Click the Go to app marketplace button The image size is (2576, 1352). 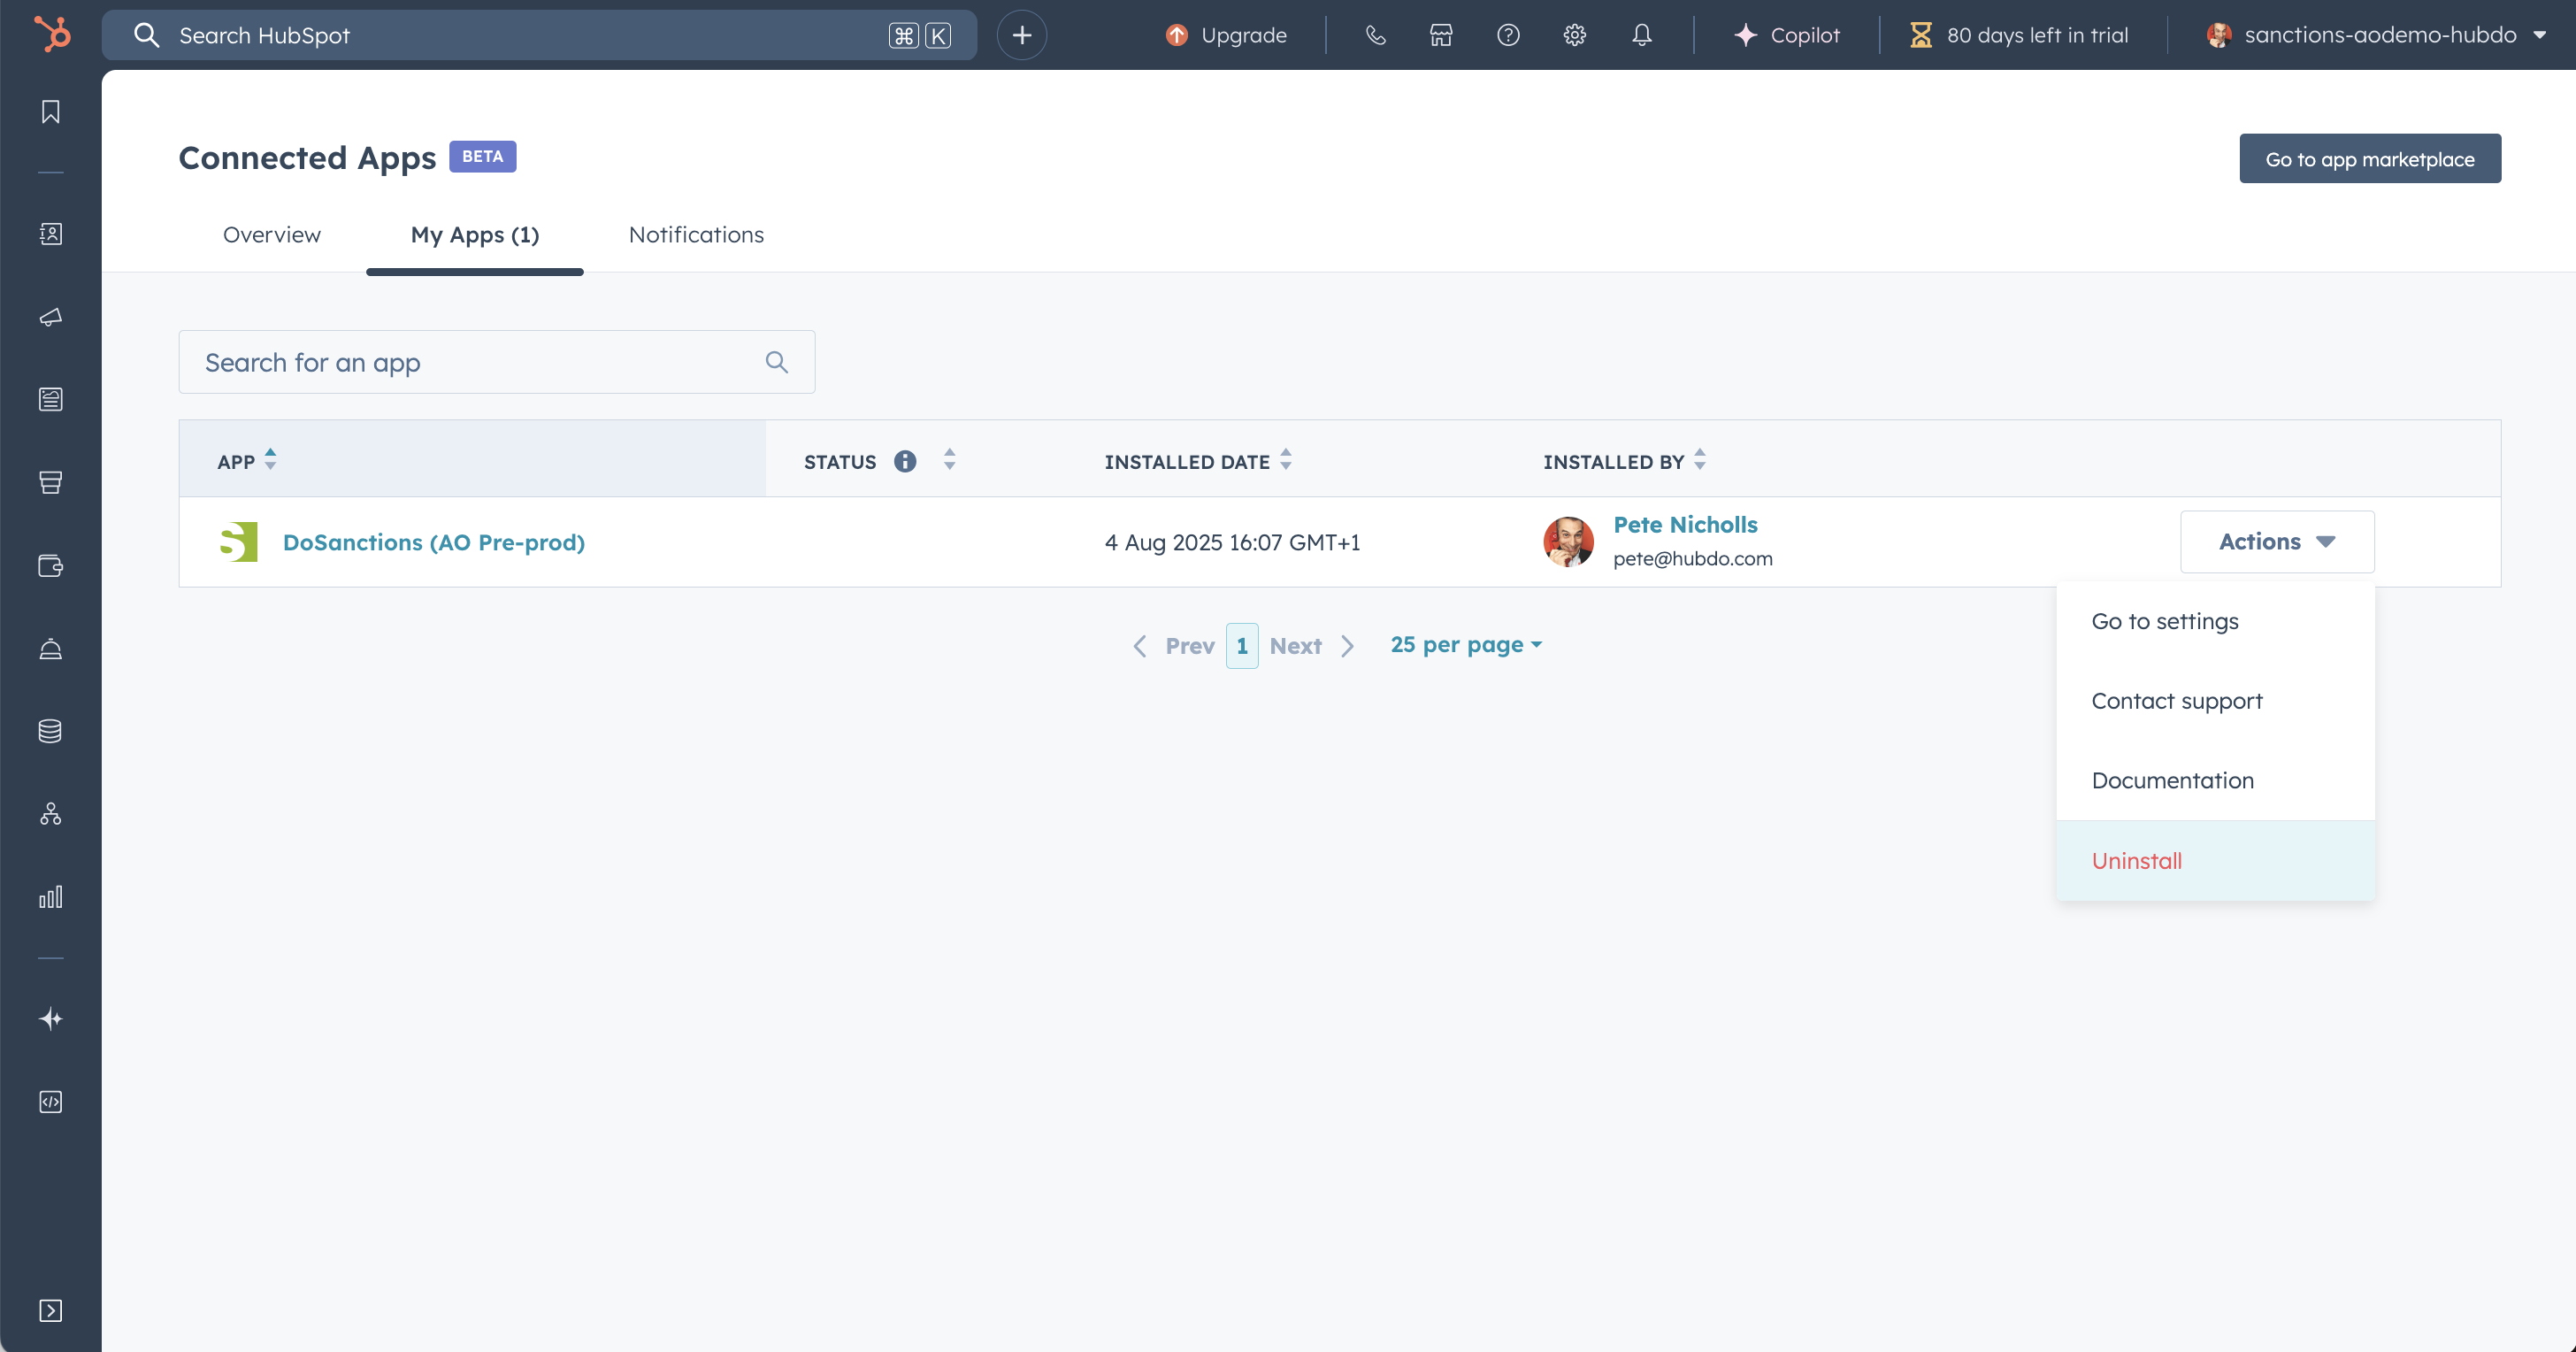2370,159
